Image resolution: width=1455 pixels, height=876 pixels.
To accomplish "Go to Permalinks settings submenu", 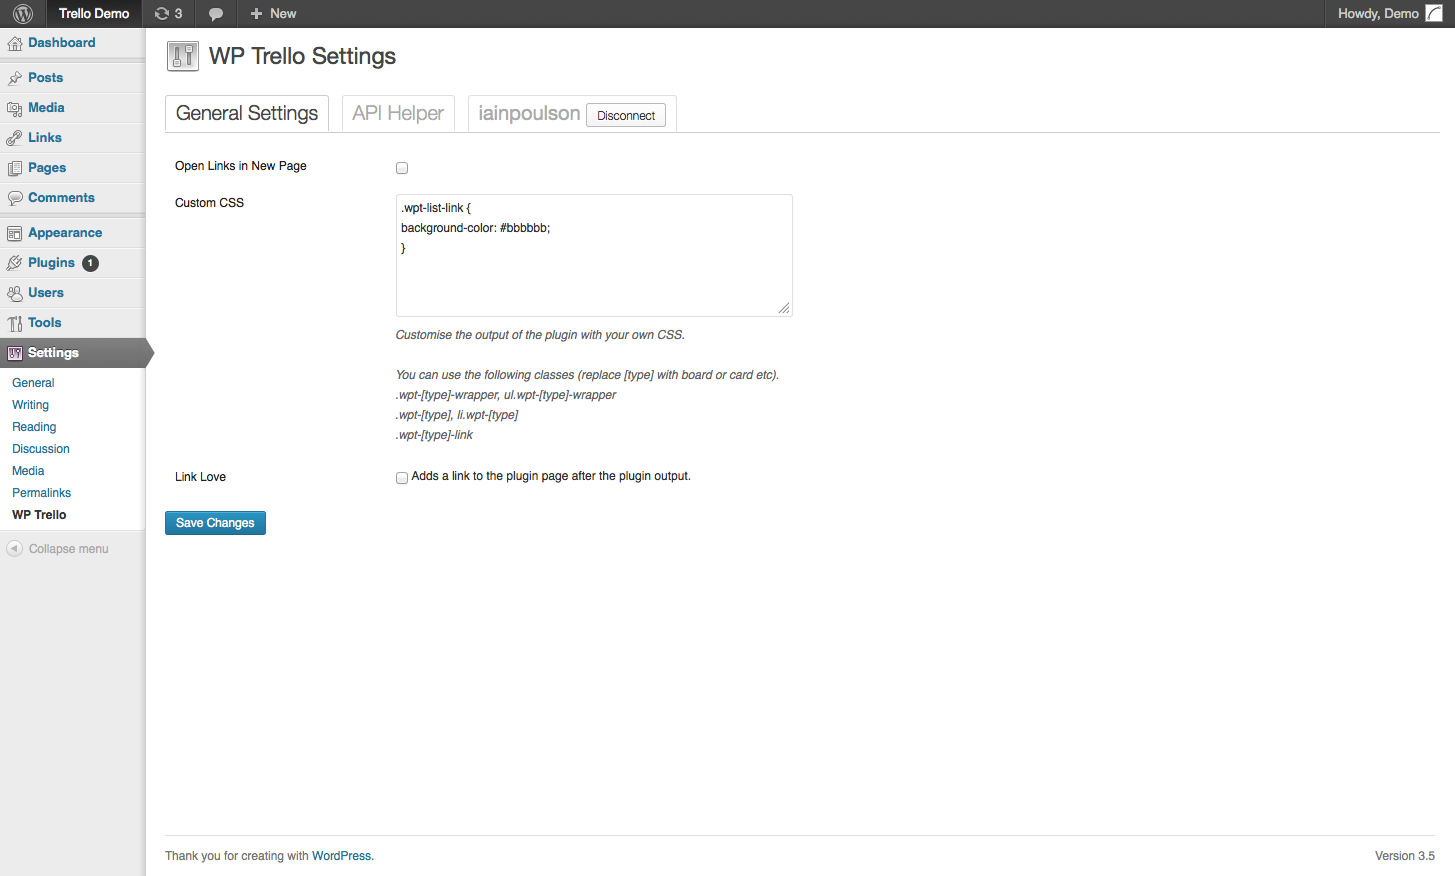I will 41,493.
